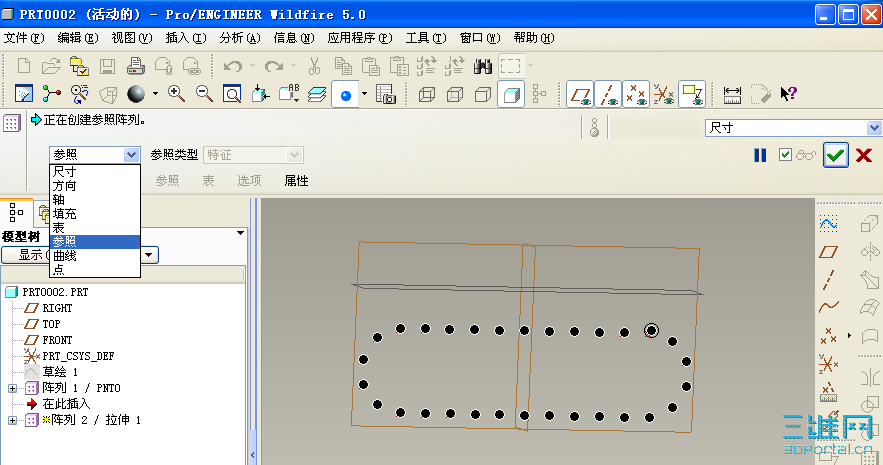
Task: Cancel the pattern with red X
Action: [864, 155]
